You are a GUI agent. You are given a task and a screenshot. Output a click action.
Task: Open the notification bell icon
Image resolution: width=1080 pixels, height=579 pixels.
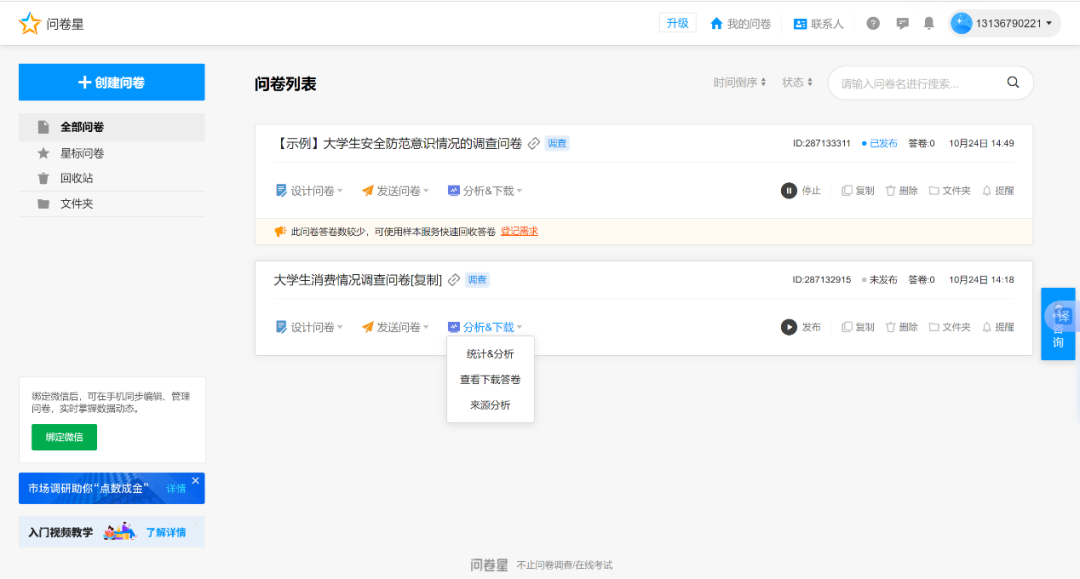[928, 23]
